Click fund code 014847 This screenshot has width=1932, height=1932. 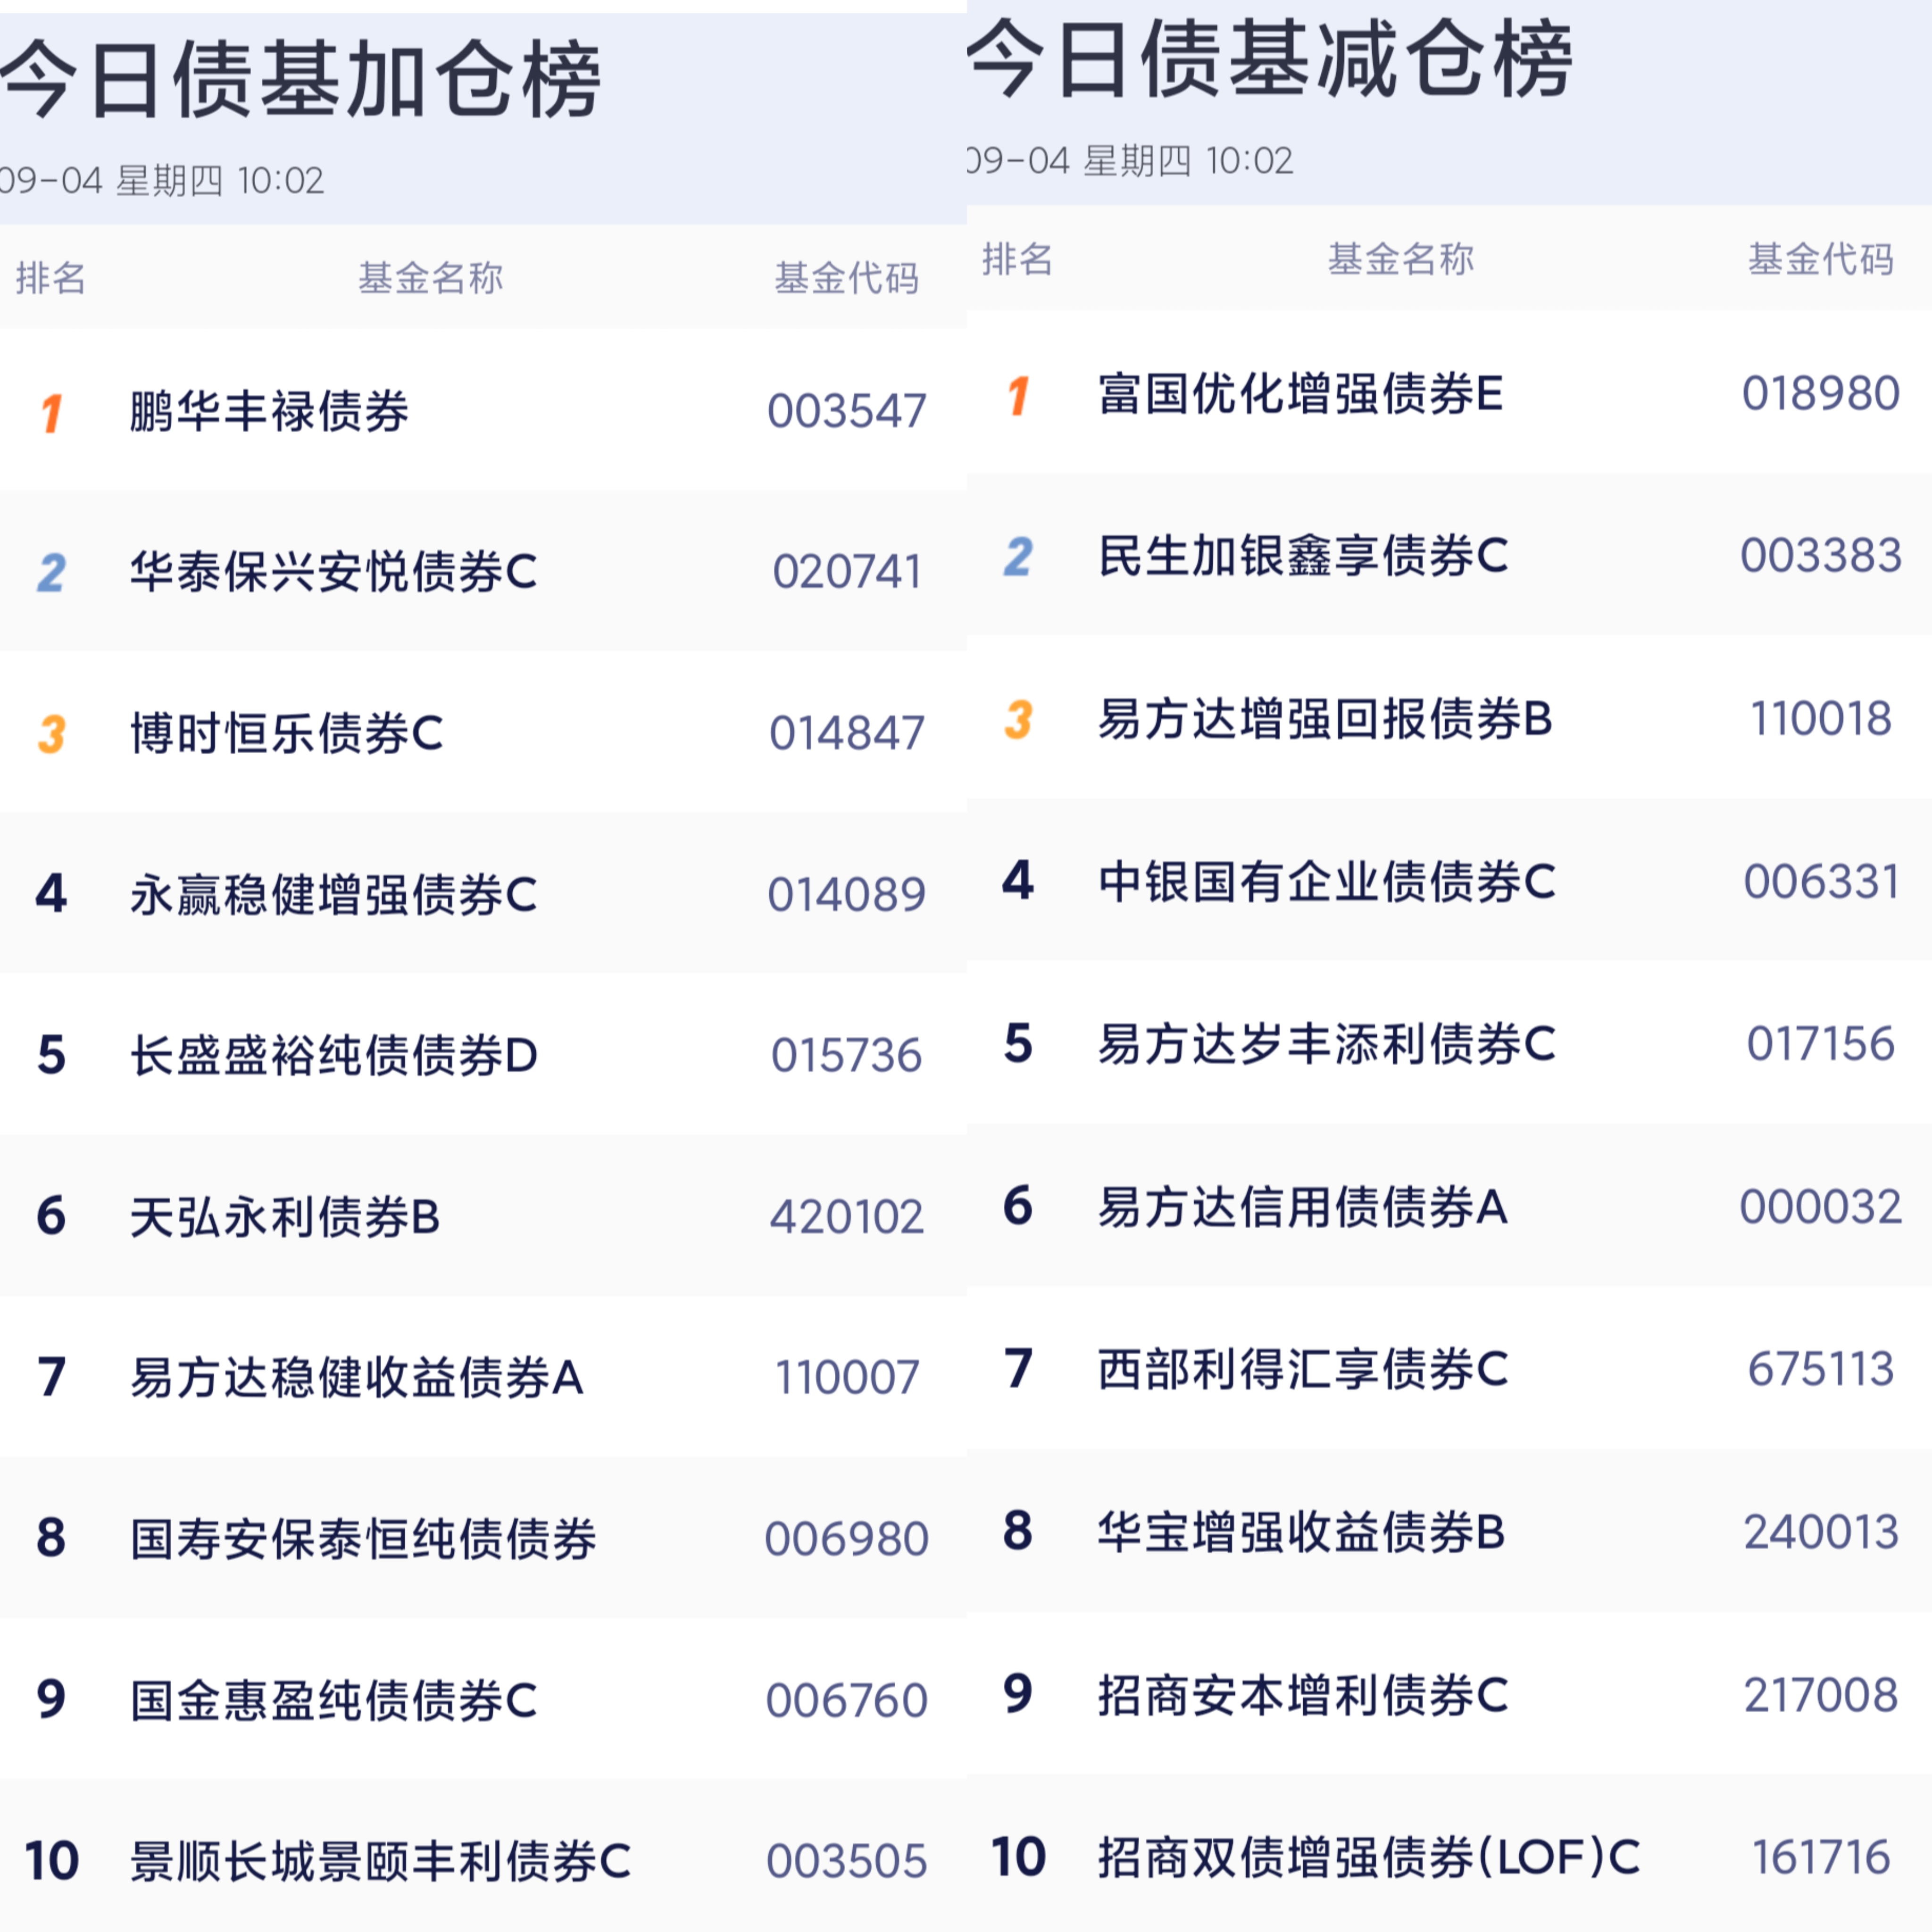[847, 733]
